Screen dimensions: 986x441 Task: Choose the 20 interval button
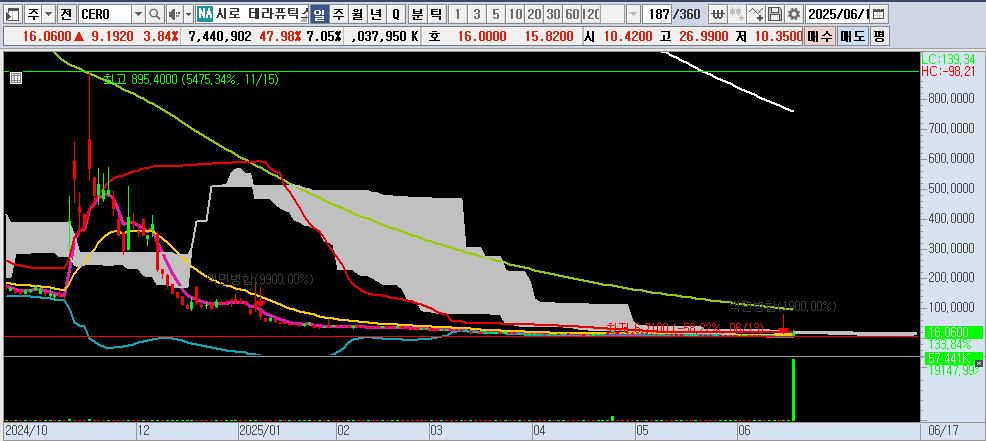[534, 13]
